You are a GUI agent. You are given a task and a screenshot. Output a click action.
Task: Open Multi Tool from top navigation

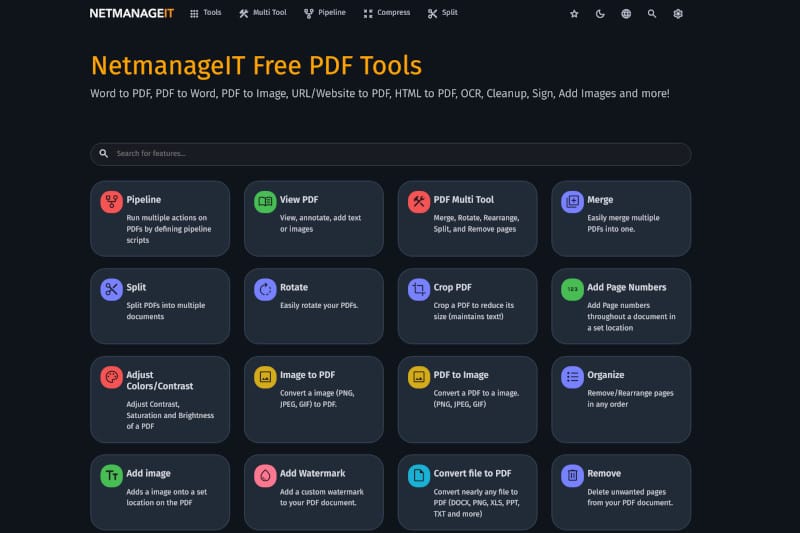[x=262, y=14]
